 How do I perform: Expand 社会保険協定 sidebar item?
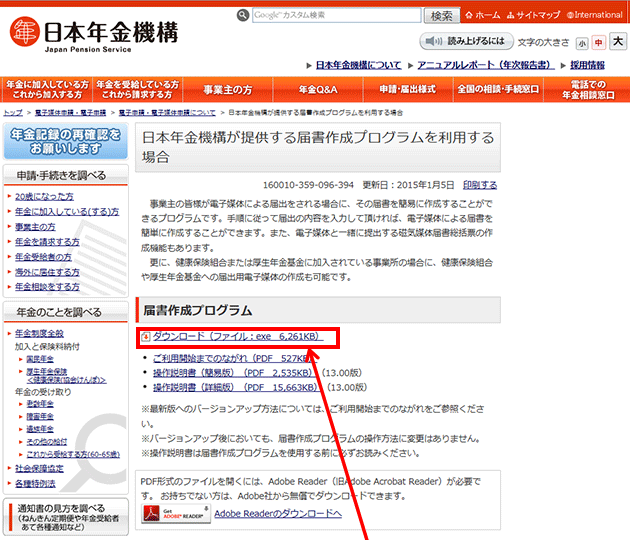coord(40,467)
